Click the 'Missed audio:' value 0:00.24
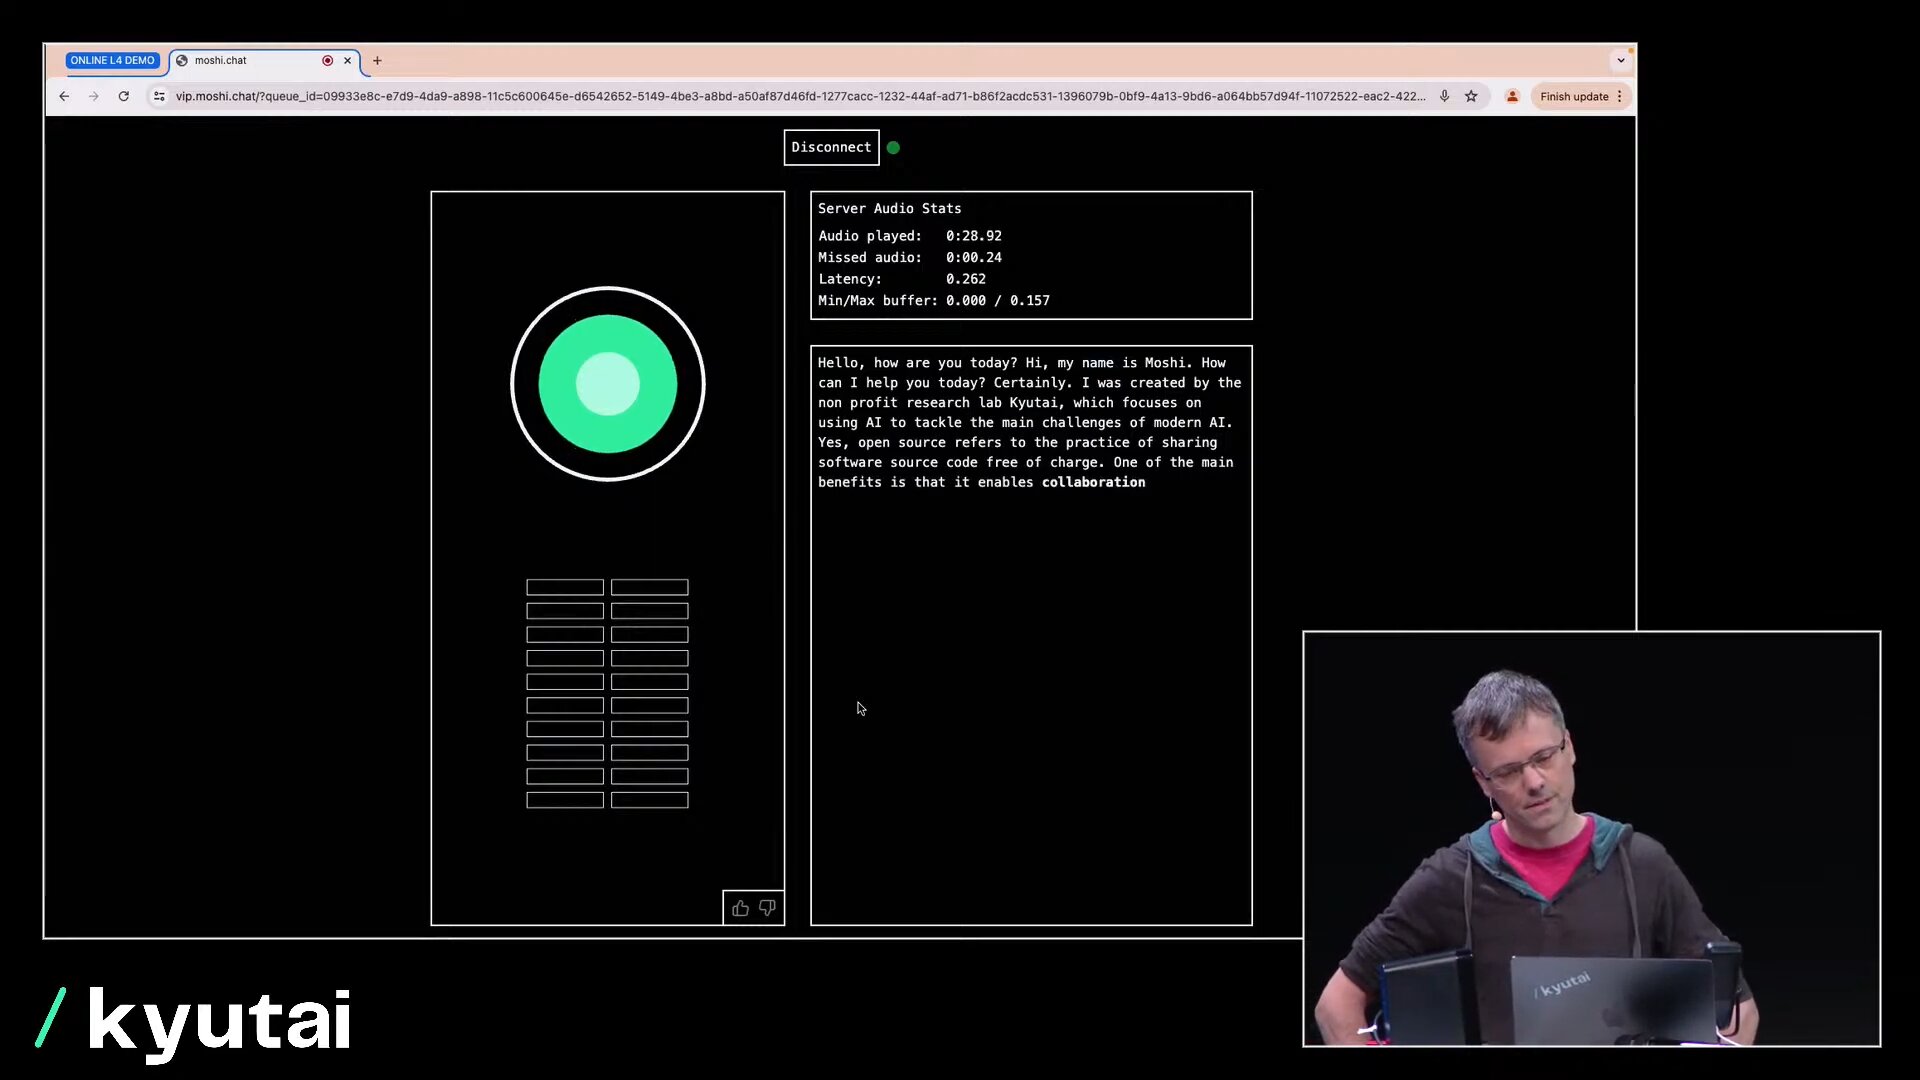1920x1080 pixels. coord(973,257)
